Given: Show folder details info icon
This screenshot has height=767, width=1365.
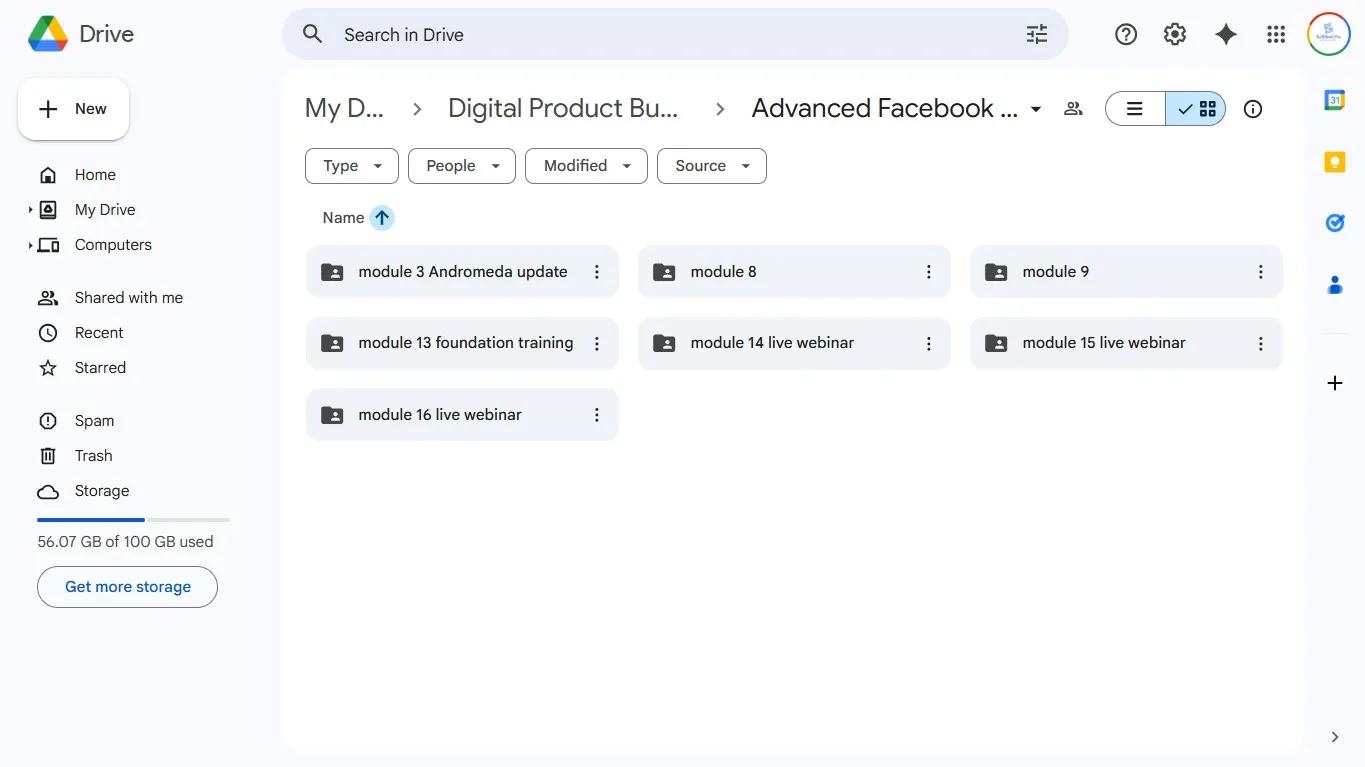Looking at the screenshot, I should tap(1252, 109).
